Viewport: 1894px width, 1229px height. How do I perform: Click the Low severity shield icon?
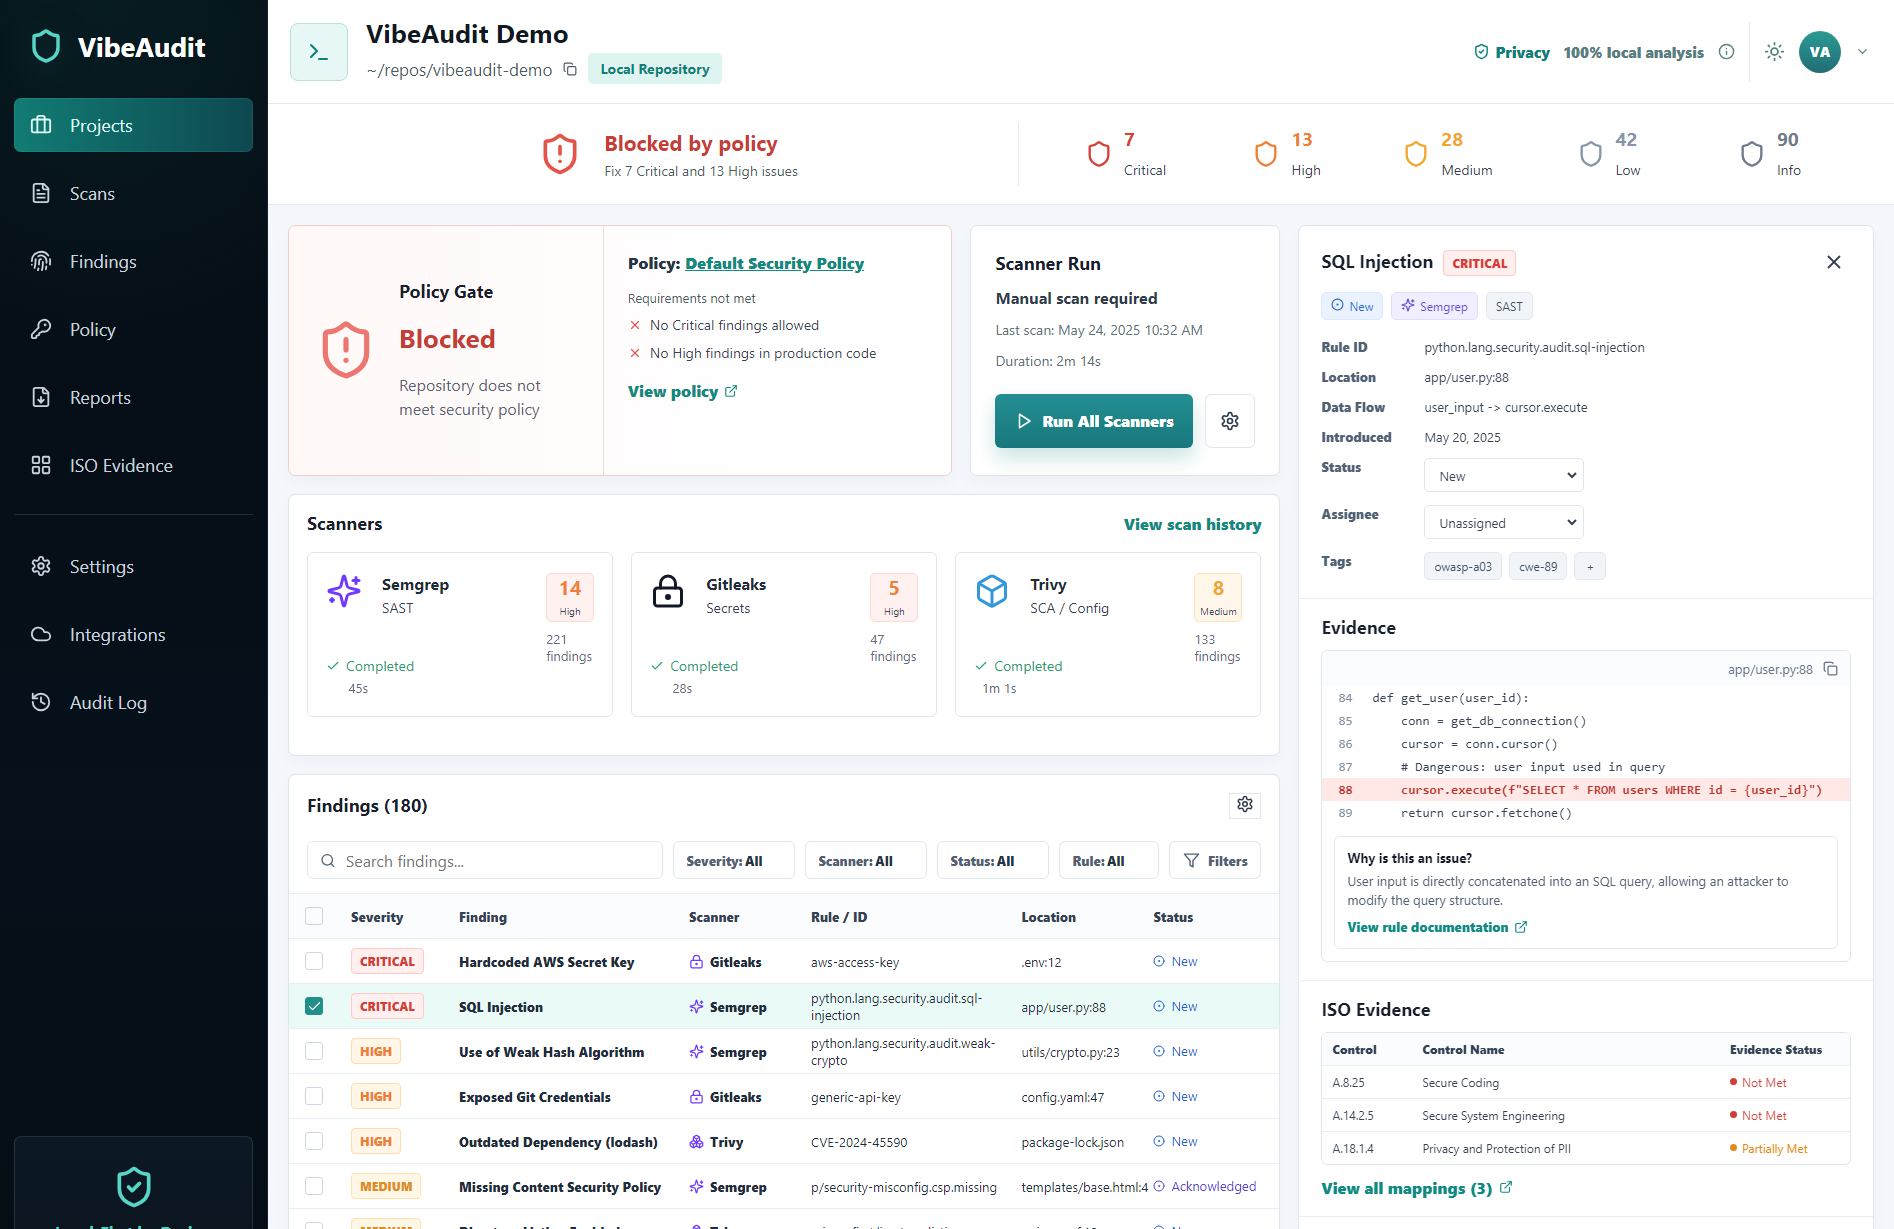(x=1591, y=154)
